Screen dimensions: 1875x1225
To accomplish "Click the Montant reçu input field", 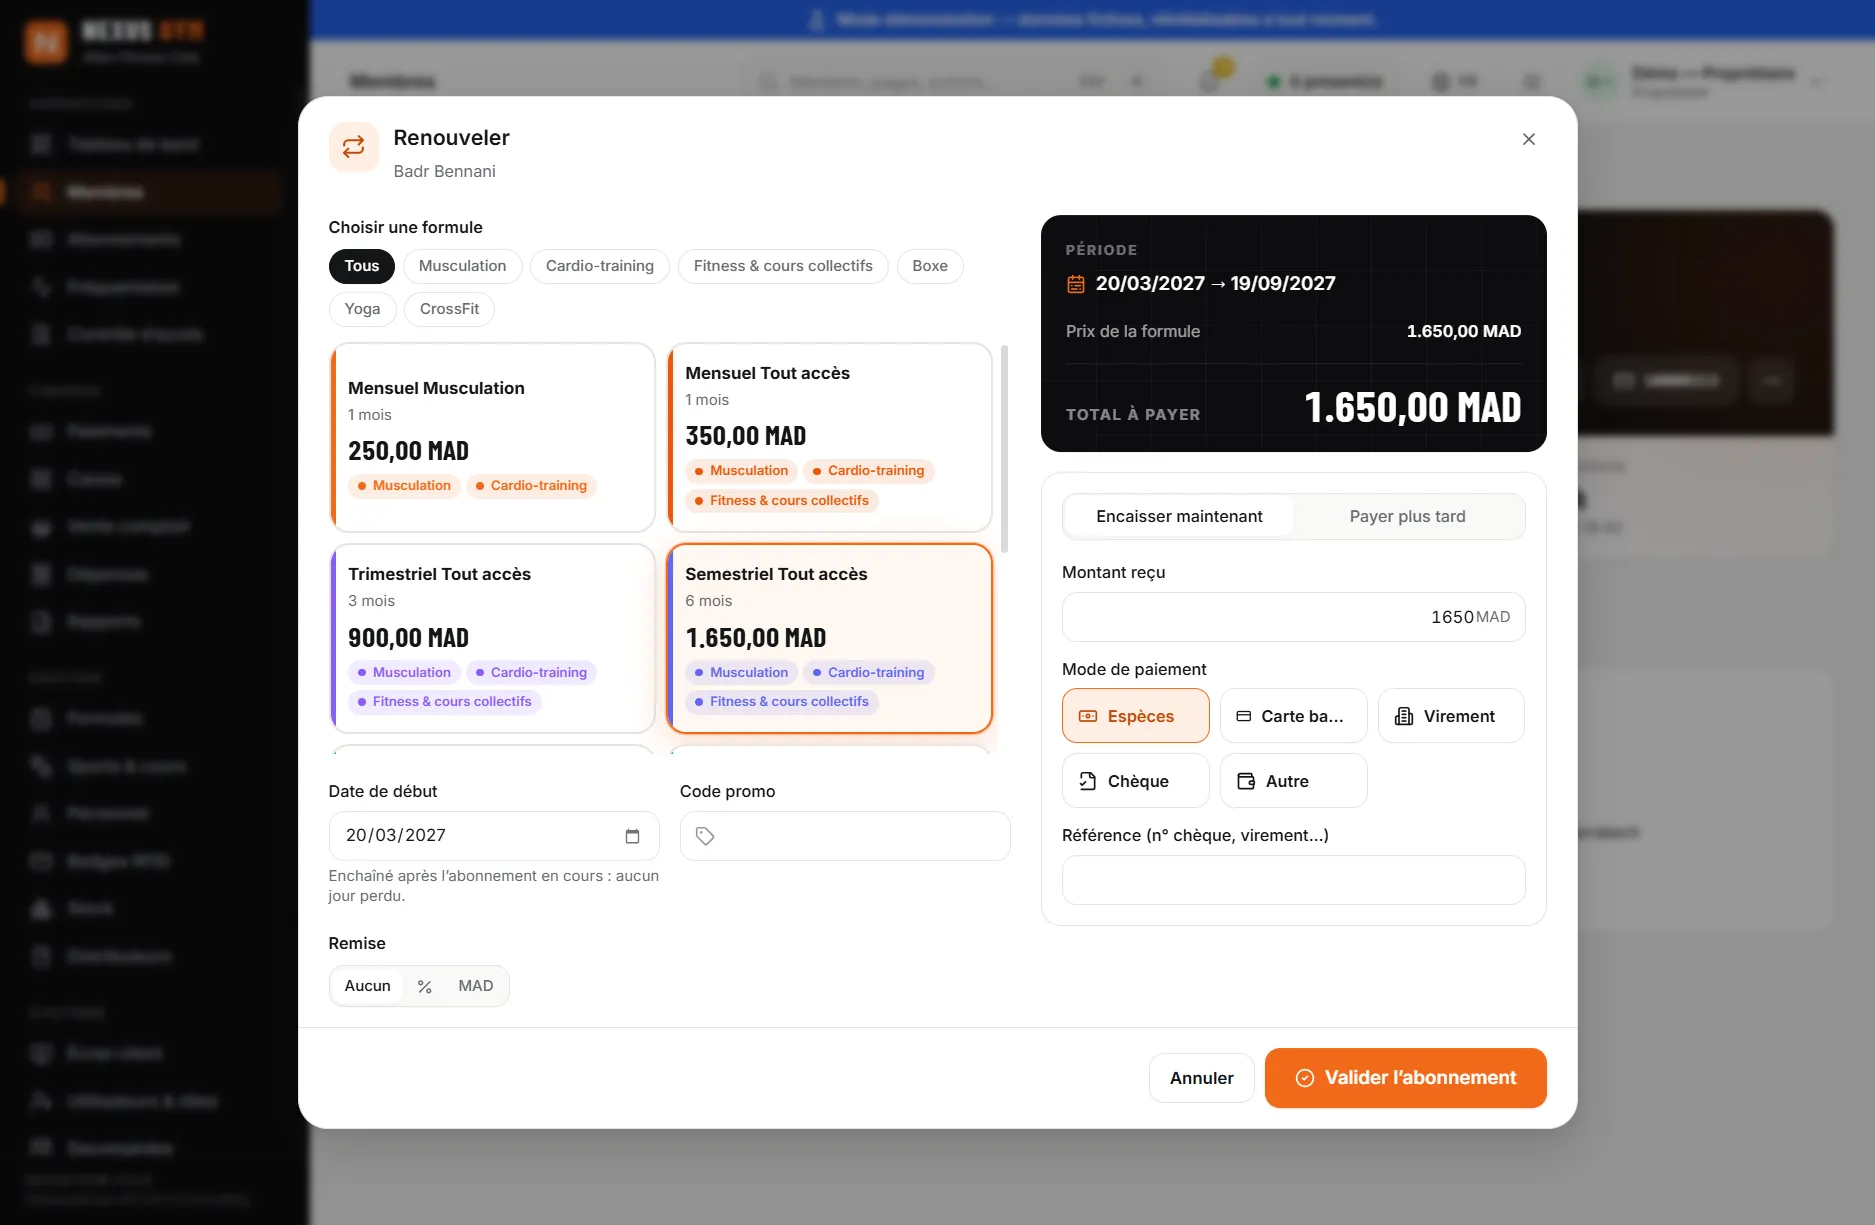I will (x=1293, y=617).
